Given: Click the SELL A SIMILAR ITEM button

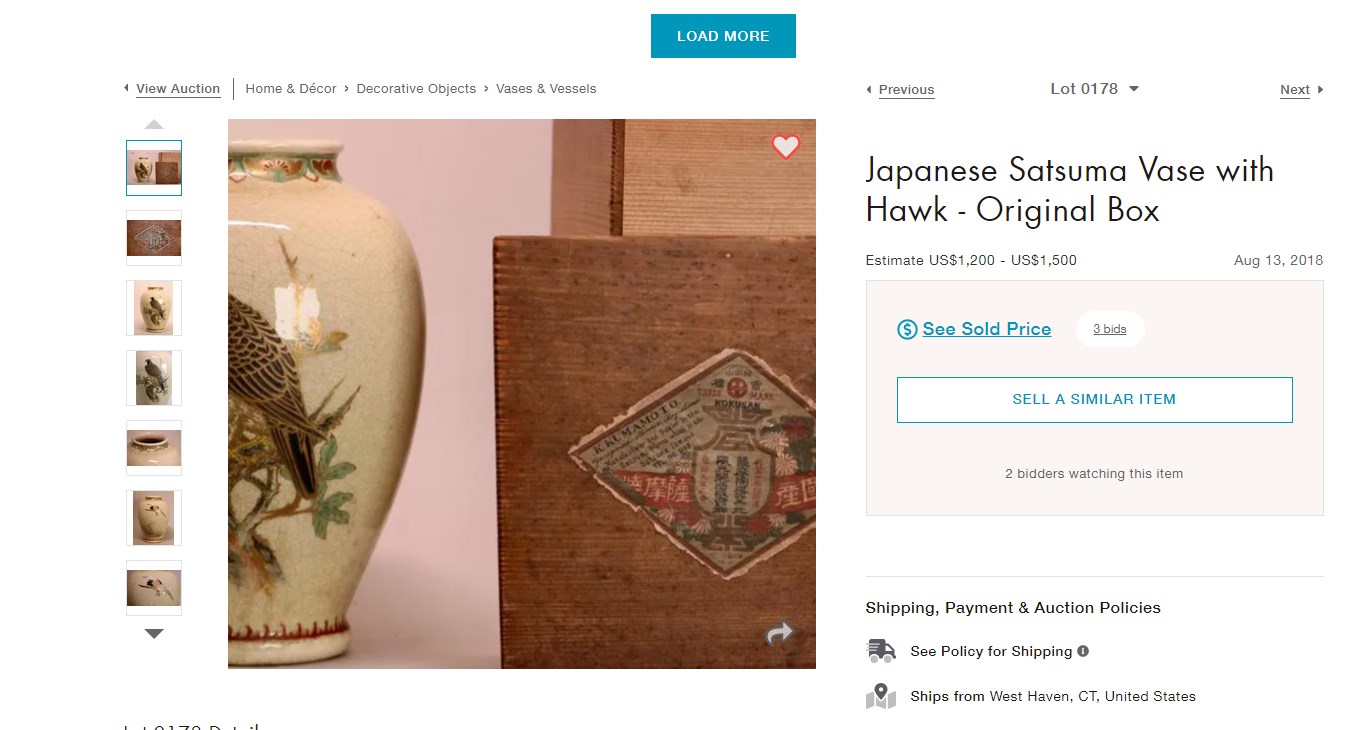Looking at the screenshot, I should 1094,399.
